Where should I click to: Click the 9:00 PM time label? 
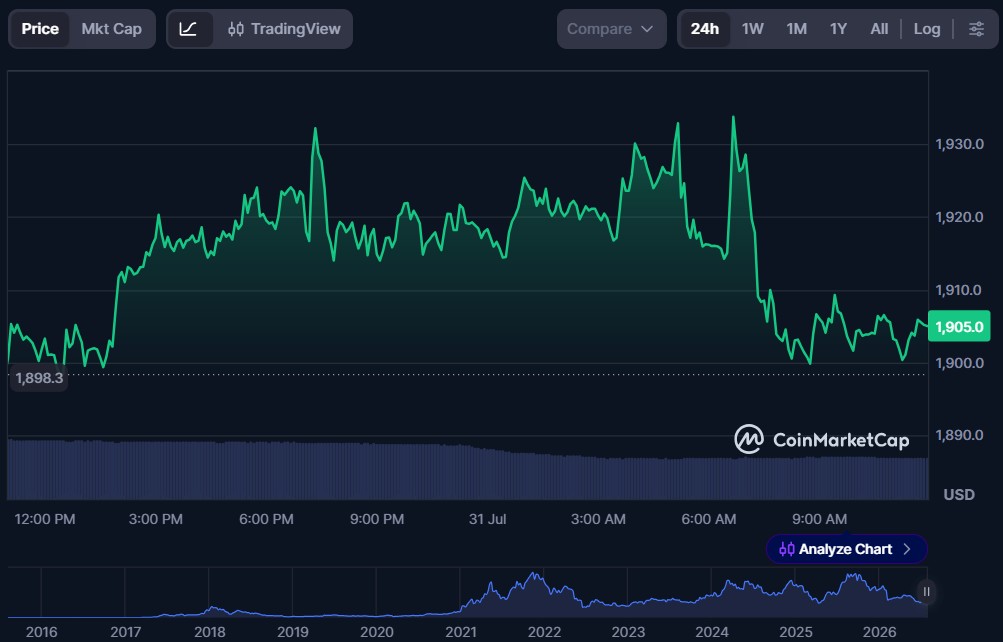coord(377,519)
